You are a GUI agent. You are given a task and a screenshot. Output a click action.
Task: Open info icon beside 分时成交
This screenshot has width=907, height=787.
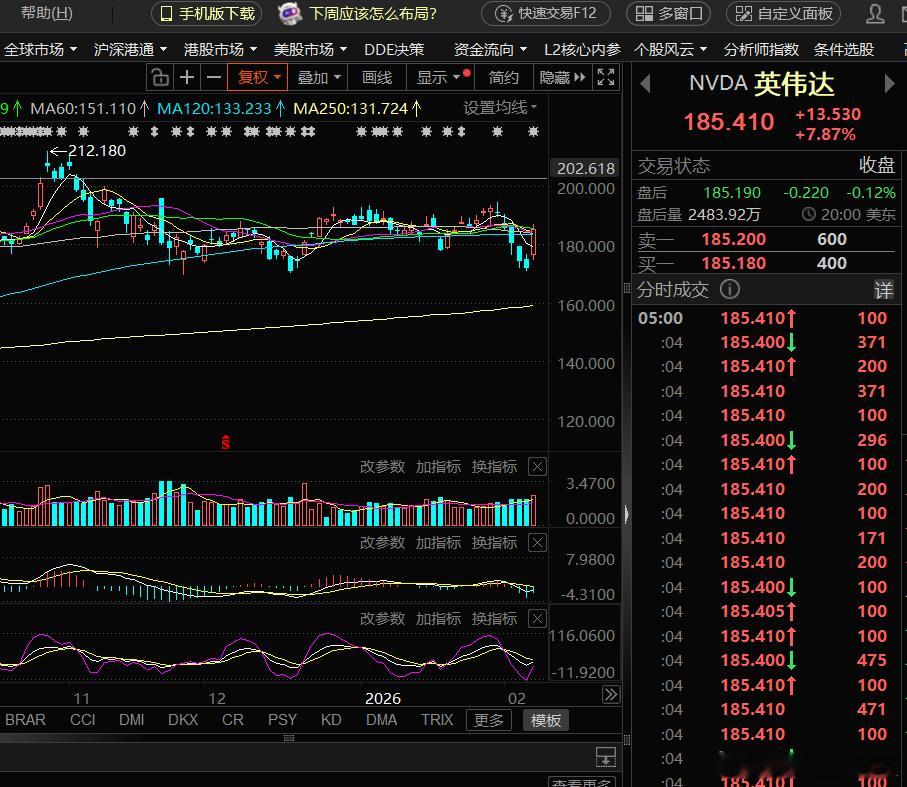730,289
